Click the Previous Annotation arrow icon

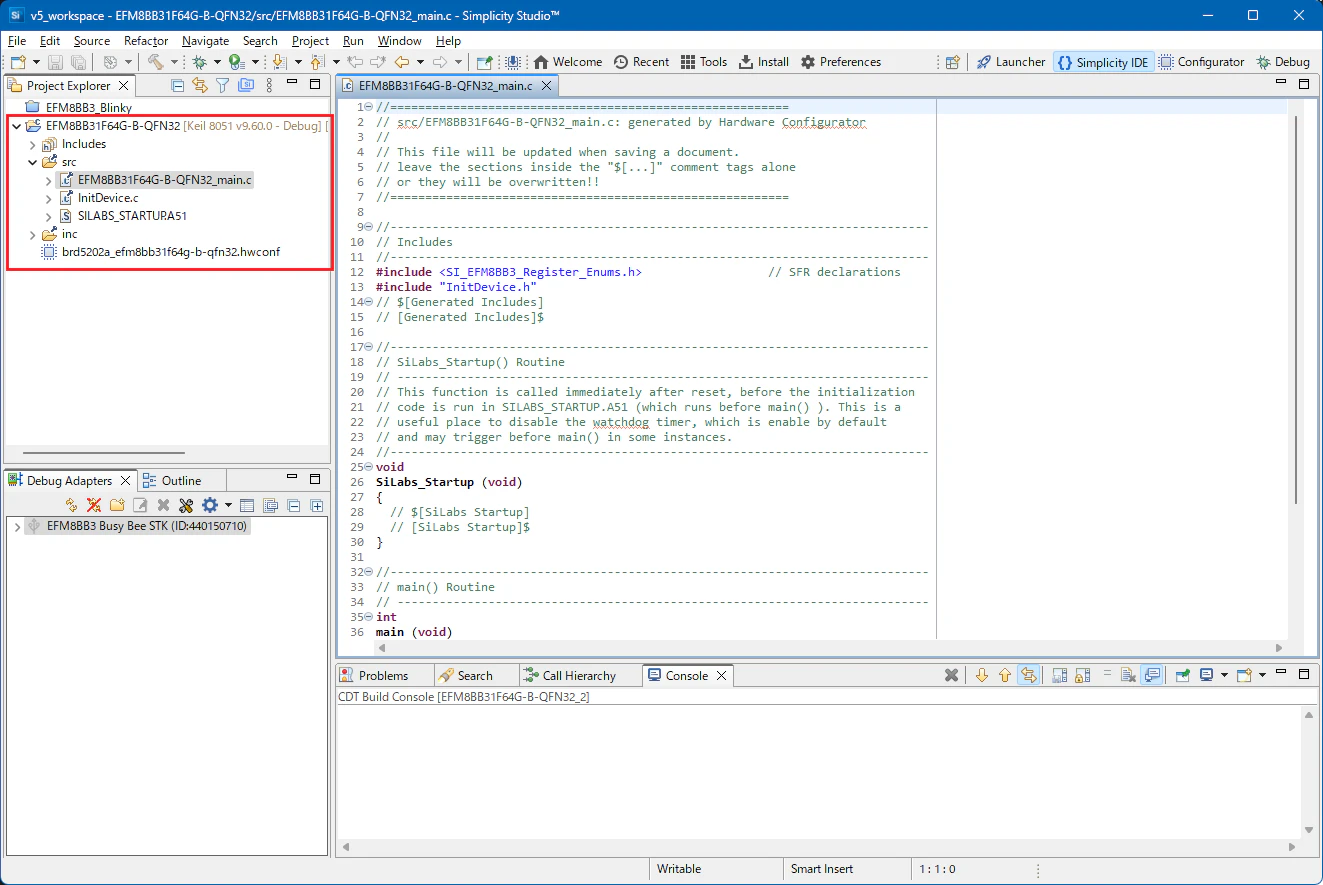317,62
